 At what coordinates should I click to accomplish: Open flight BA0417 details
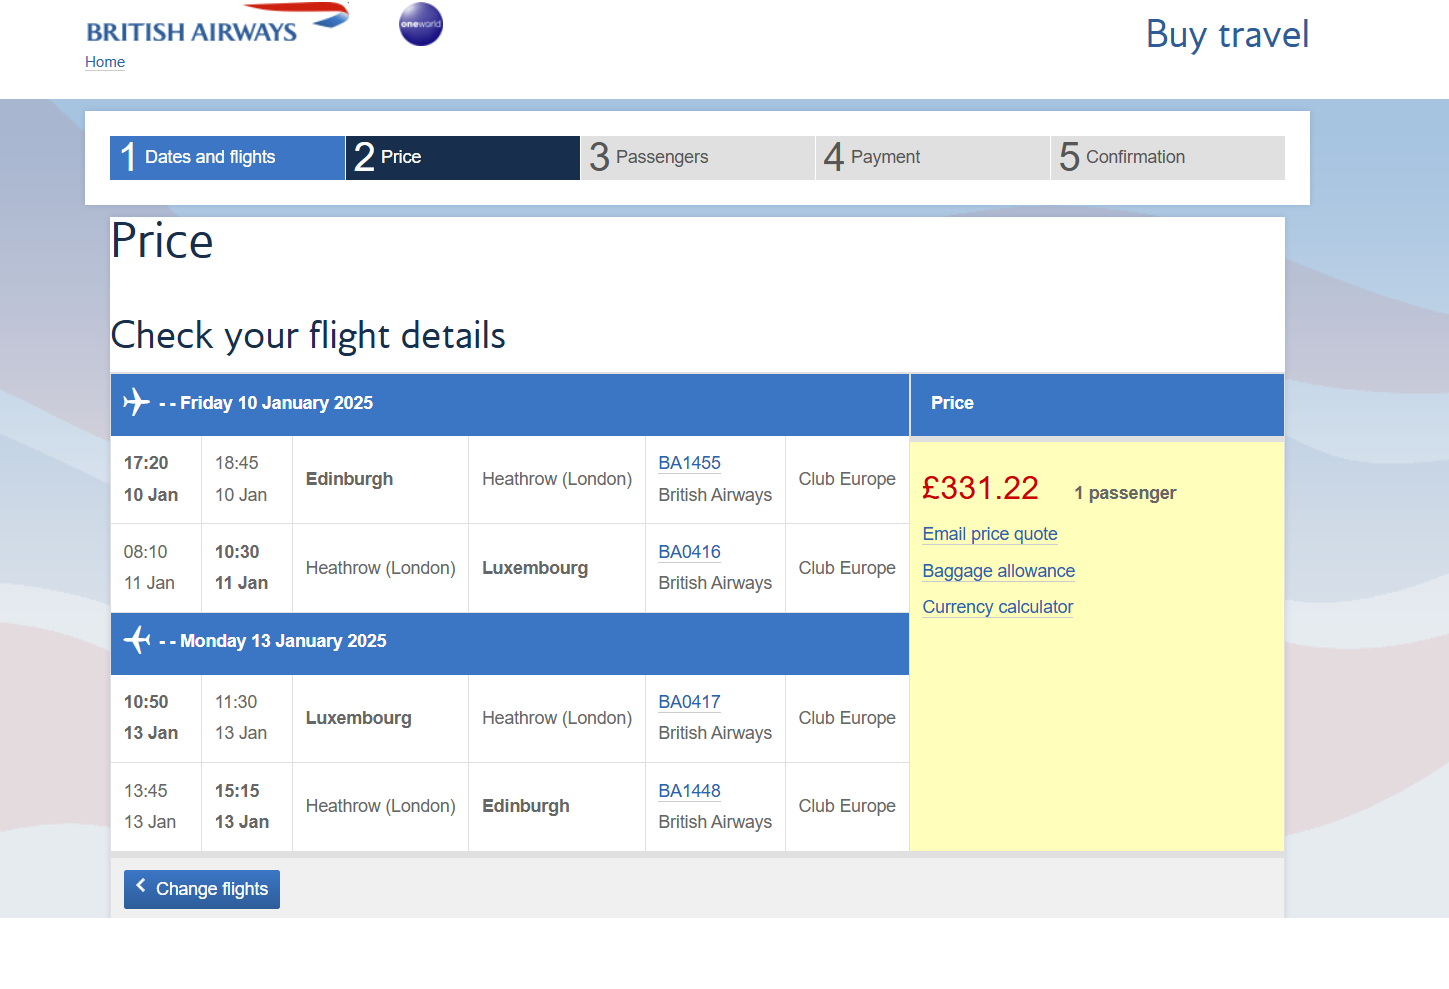point(689,702)
